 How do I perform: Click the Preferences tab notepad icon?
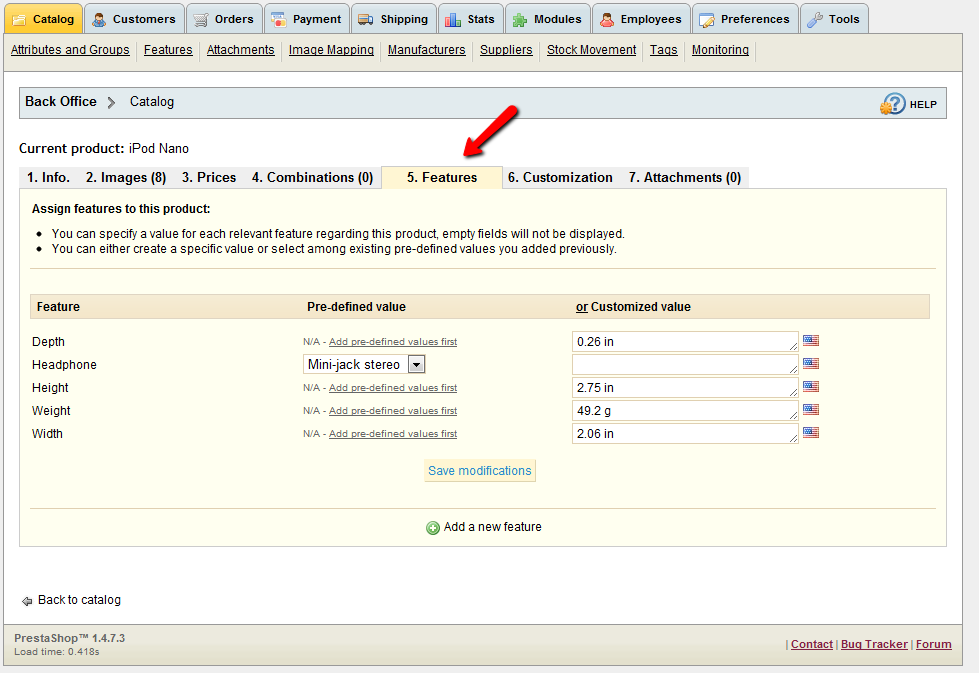tap(707, 20)
